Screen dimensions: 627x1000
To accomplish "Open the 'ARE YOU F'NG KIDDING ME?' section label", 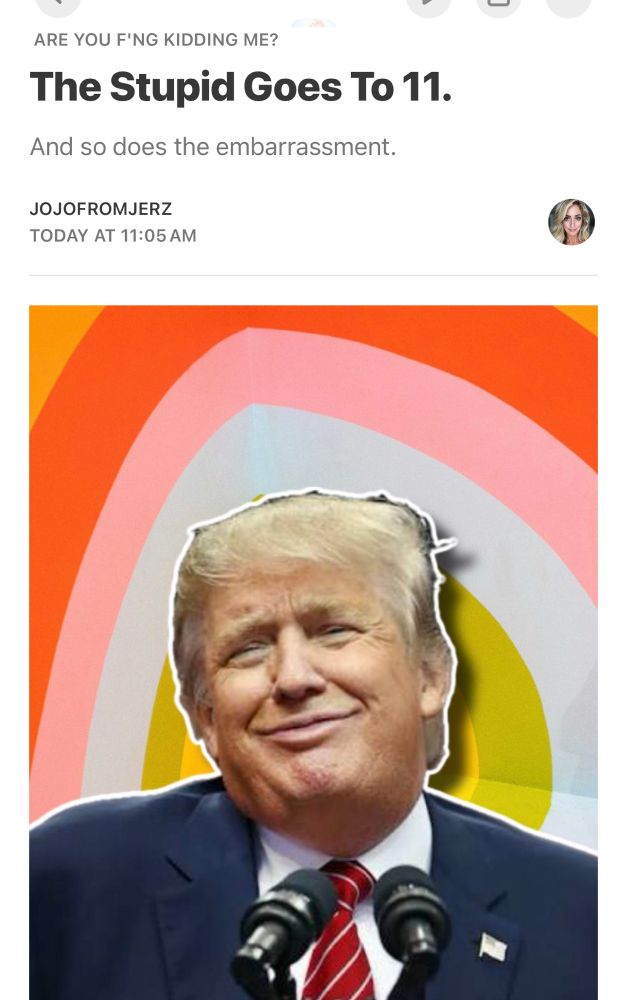I will (x=156, y=40).
